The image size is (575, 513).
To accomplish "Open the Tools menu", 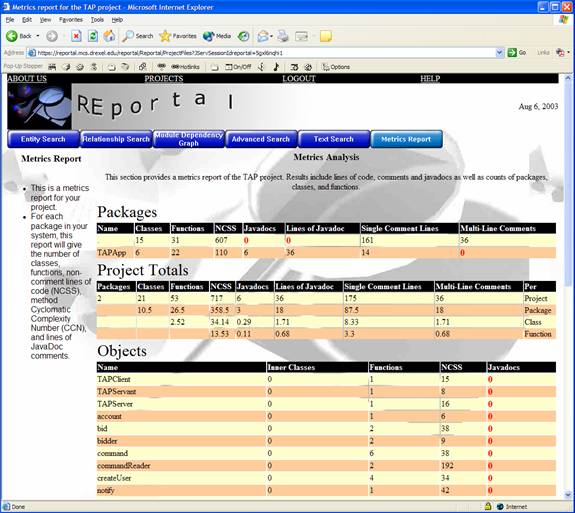I will [x=97, y=20].
